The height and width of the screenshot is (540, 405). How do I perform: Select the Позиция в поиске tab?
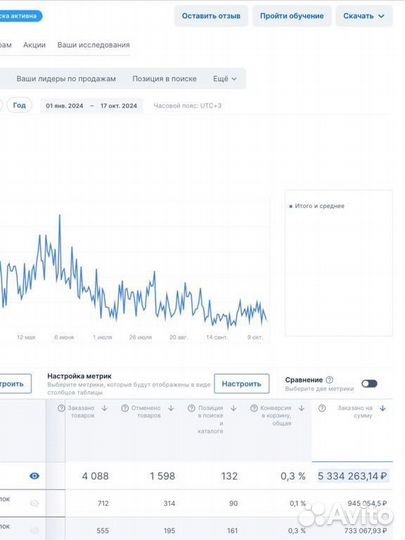[x=164, y=79]
